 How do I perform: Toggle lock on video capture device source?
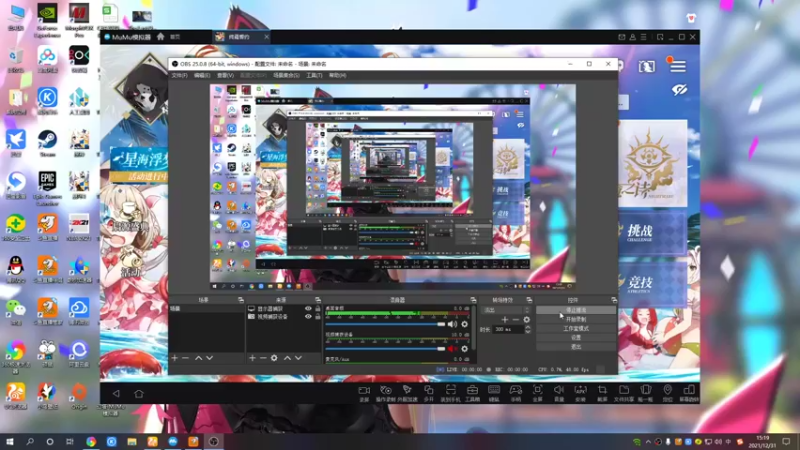(x=318, y=316)
